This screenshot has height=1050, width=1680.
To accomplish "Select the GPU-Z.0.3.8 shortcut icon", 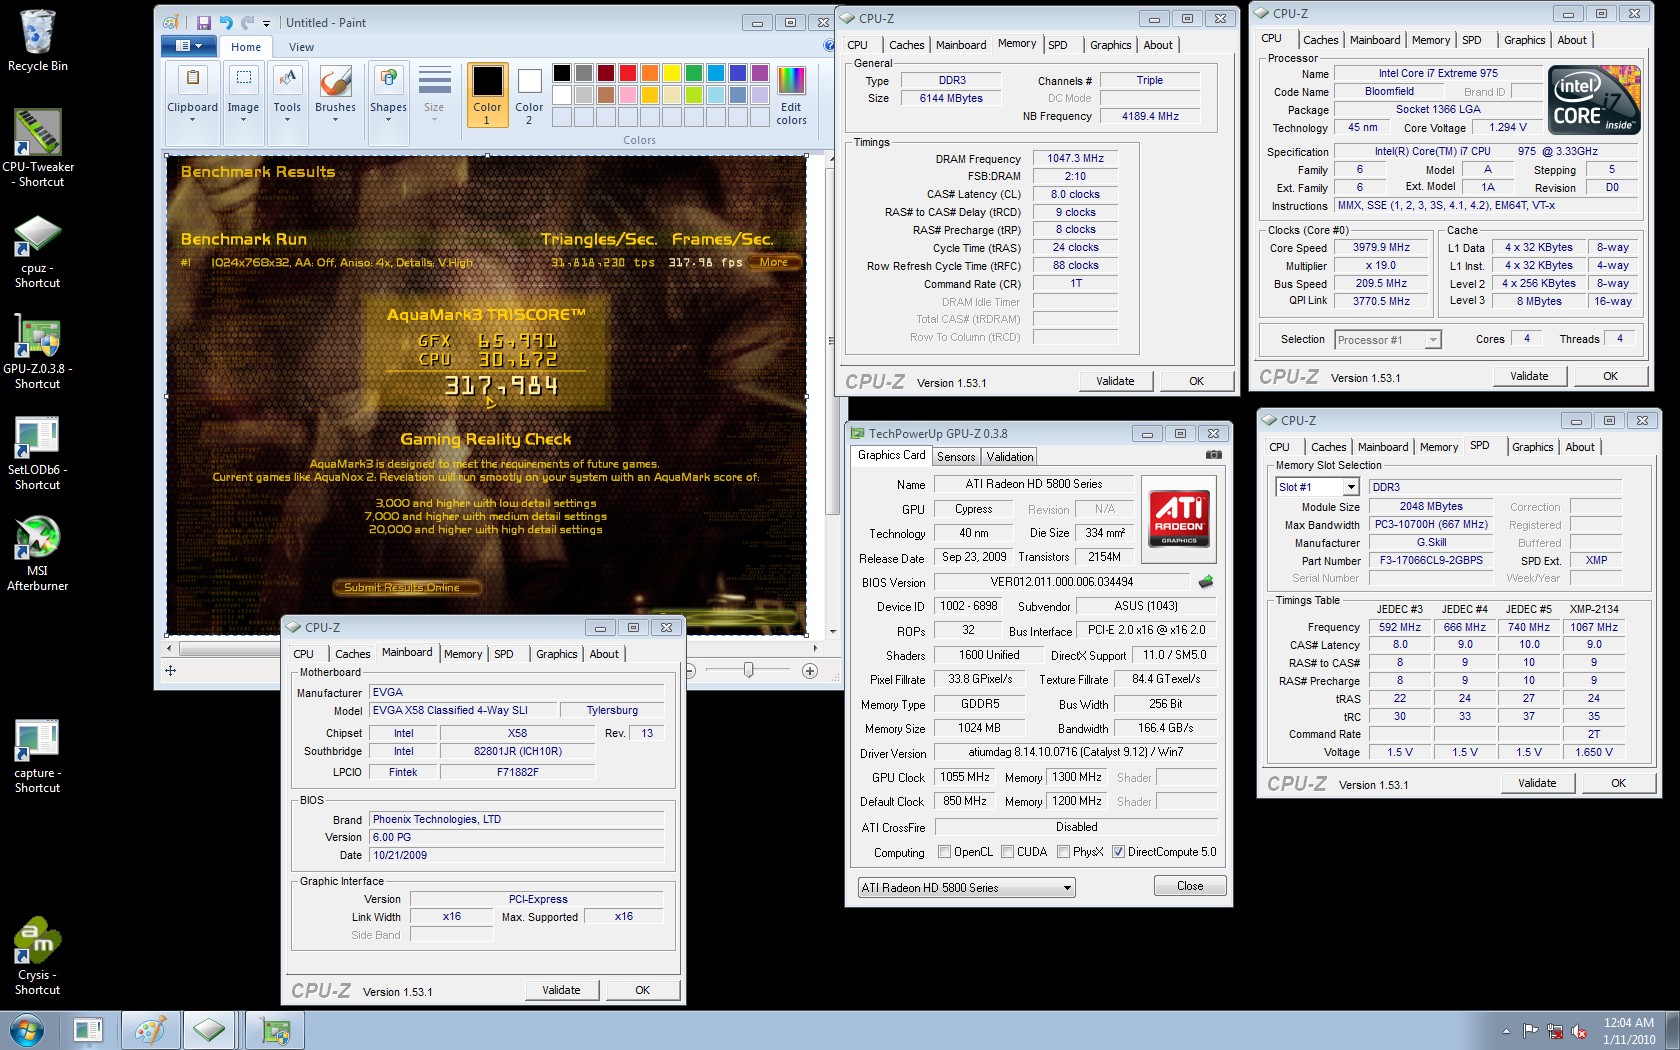I will (x=37, y=351).
